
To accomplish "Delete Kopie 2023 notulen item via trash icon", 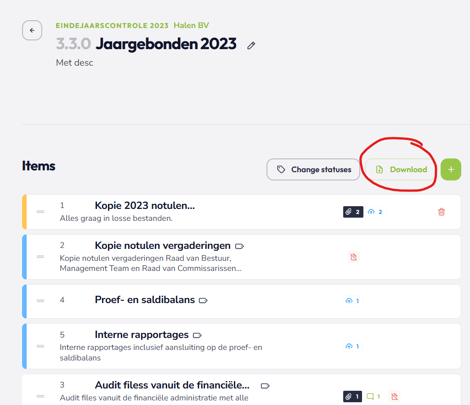I will 441,212.
